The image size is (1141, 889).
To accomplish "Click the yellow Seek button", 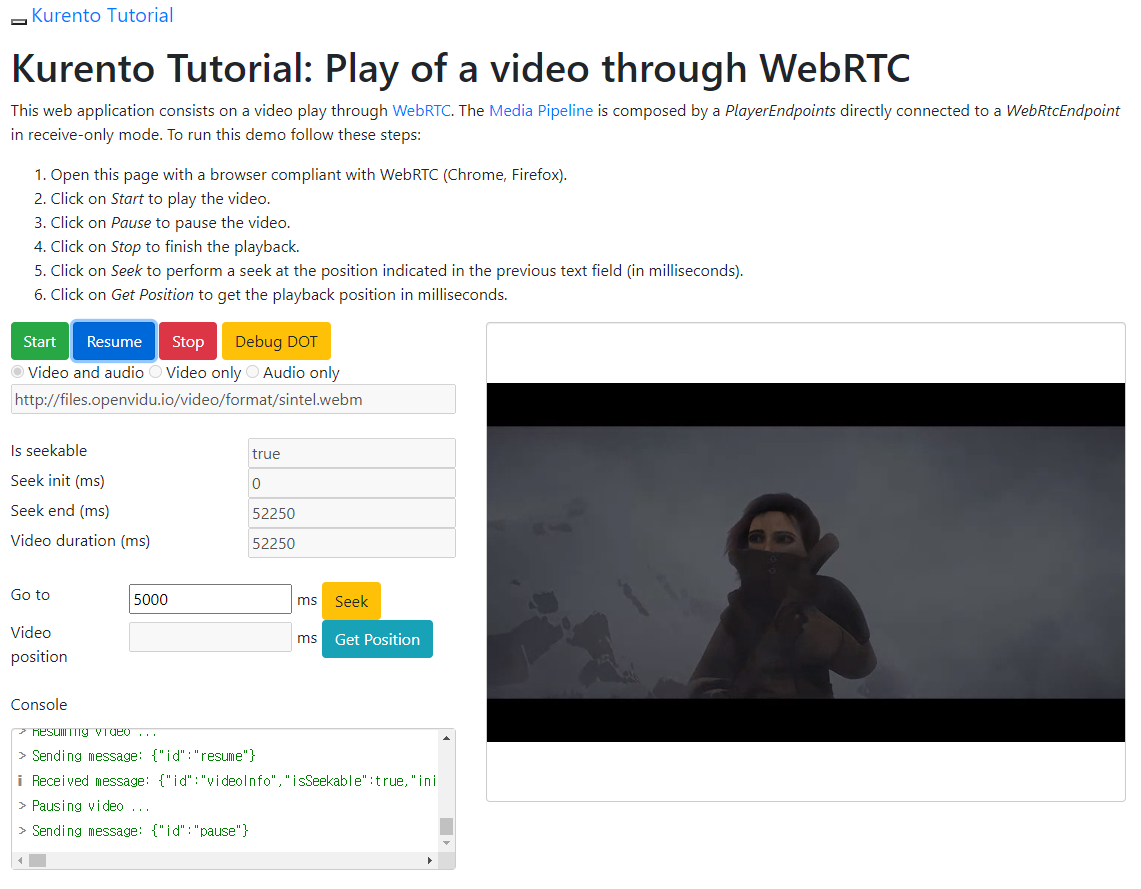I will [351, 601].
